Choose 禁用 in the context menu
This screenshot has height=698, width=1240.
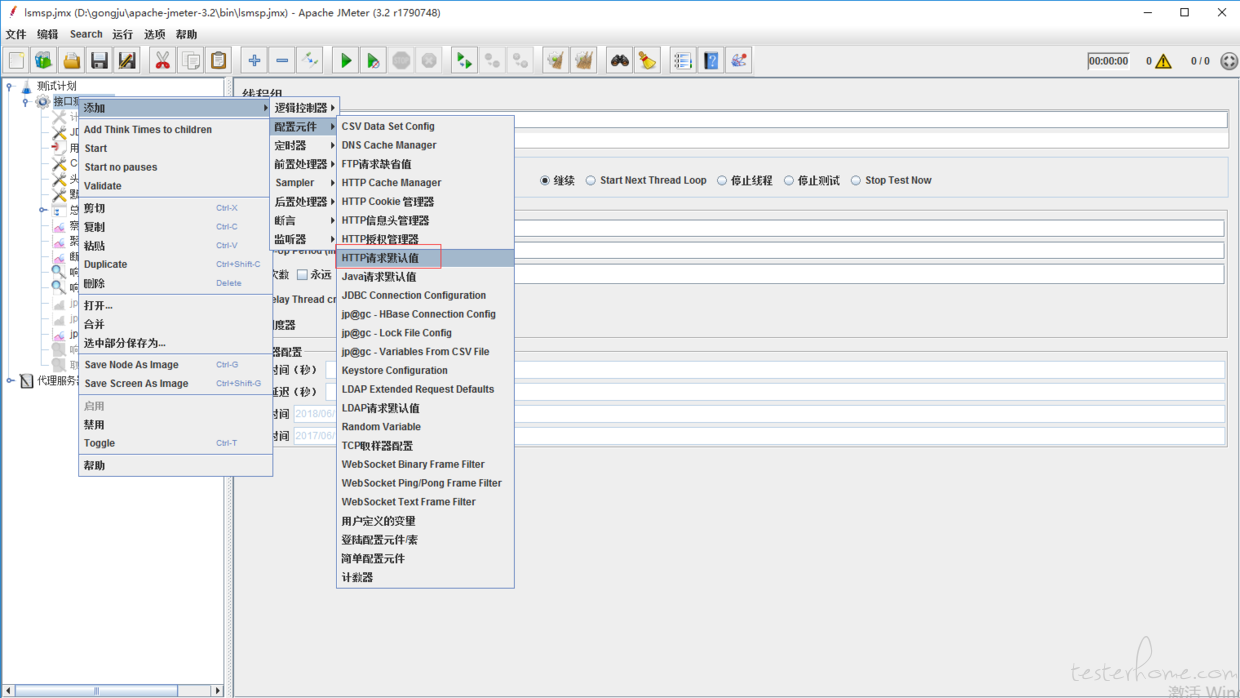coord(175,425)
